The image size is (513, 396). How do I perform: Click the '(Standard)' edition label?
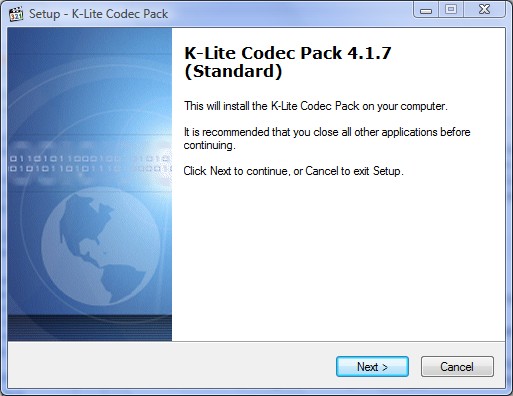coord(233,71)
